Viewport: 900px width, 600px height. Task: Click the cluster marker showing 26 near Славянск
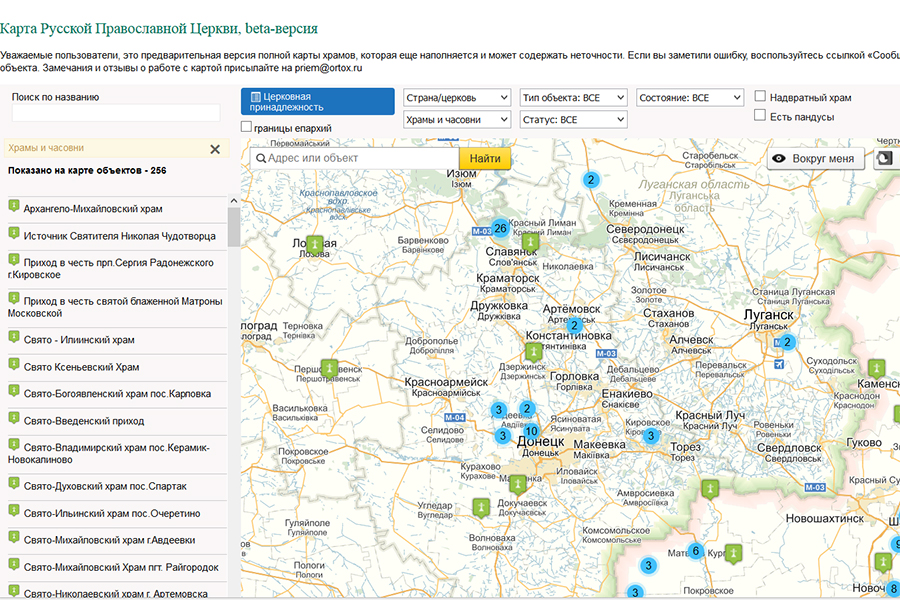(x=500, y=228)
